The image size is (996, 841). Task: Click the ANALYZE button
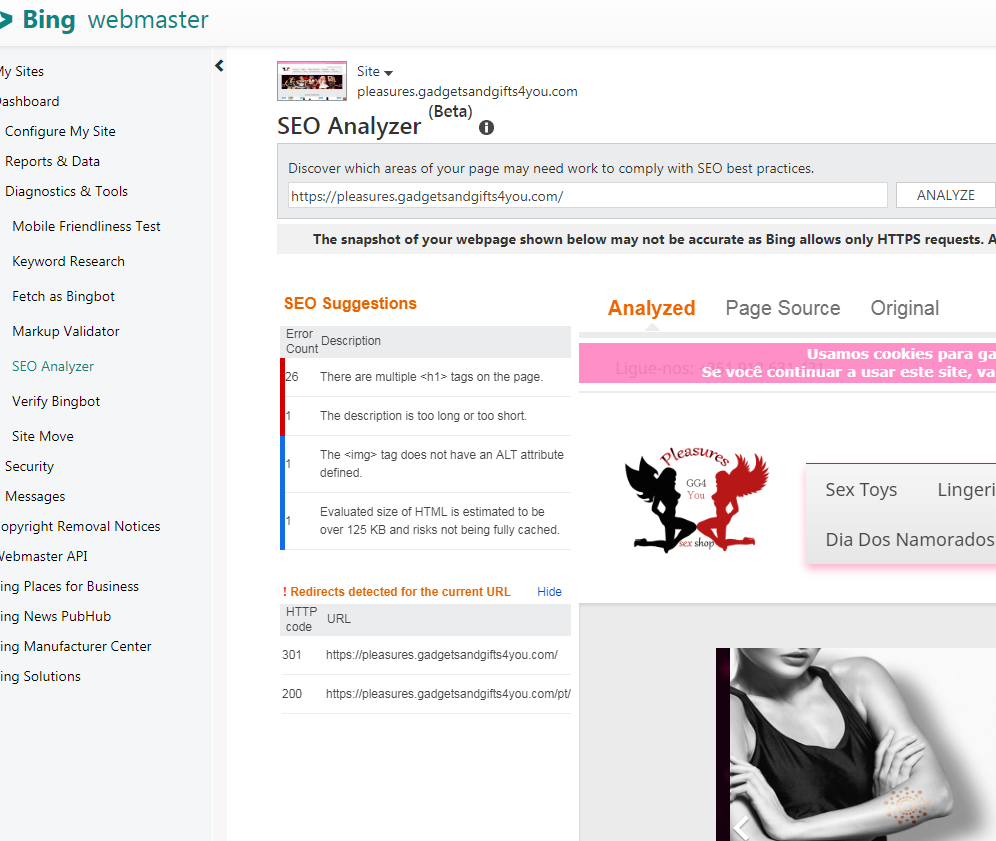point(945,195)
